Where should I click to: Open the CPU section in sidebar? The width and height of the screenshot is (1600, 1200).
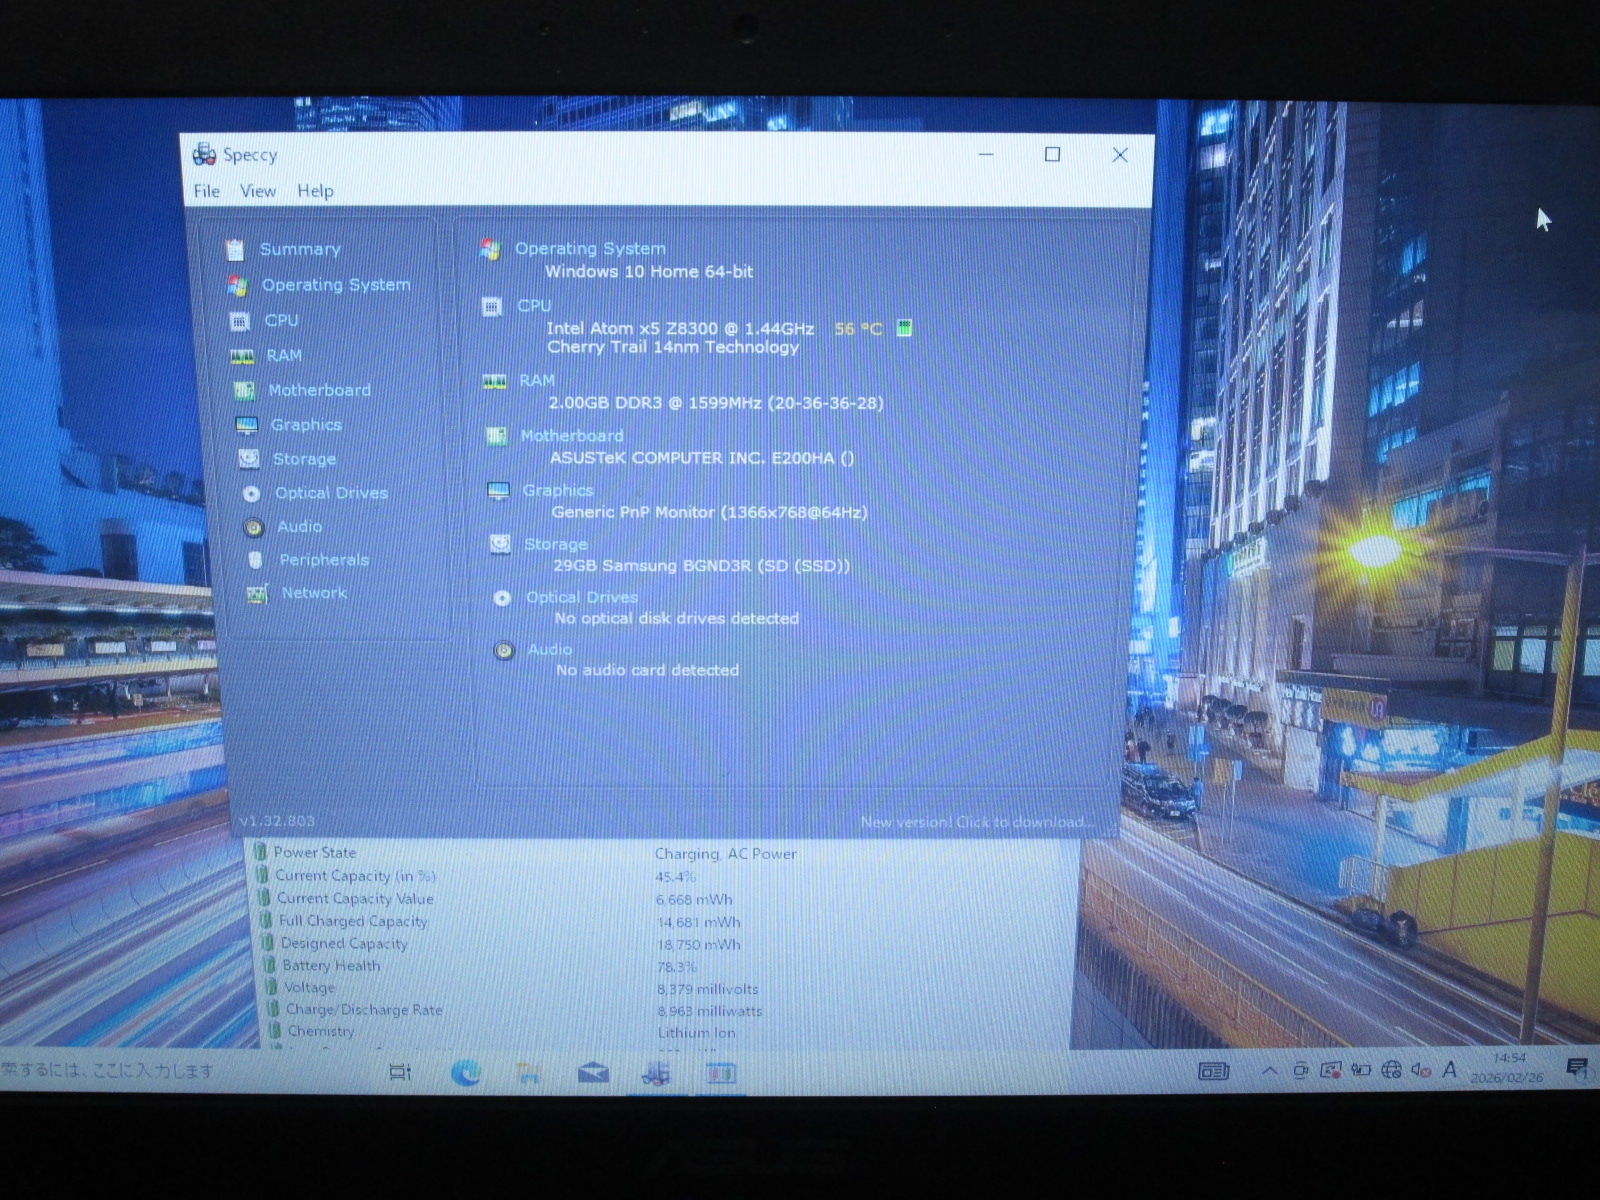pos(281,320)
